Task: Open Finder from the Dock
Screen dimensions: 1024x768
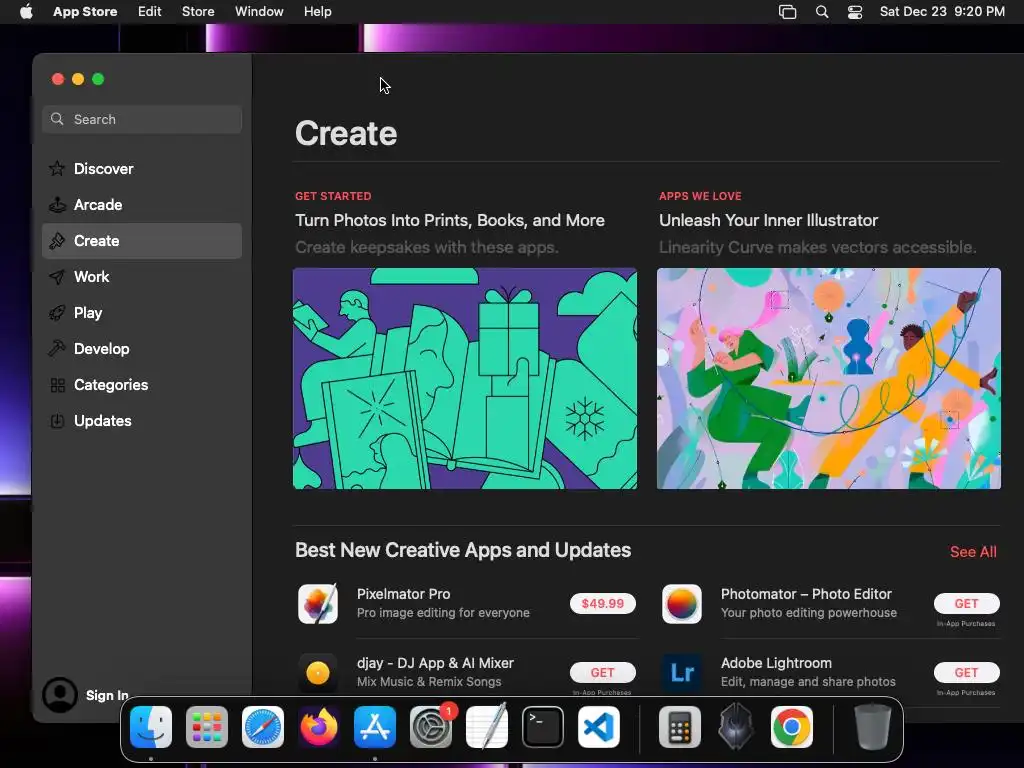Action: 151,727
